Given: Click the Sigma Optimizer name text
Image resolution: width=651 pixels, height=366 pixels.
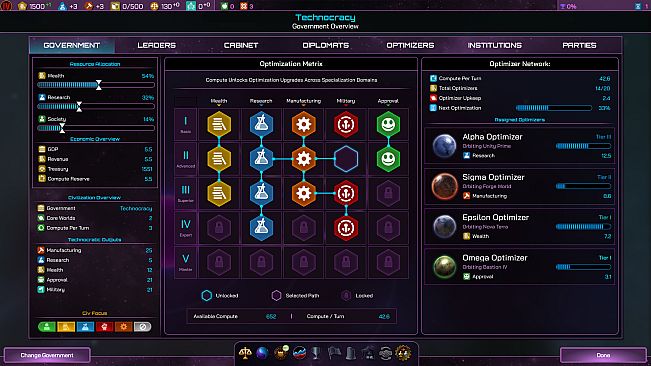Looking at the screenshot, I should pos(493,177).
